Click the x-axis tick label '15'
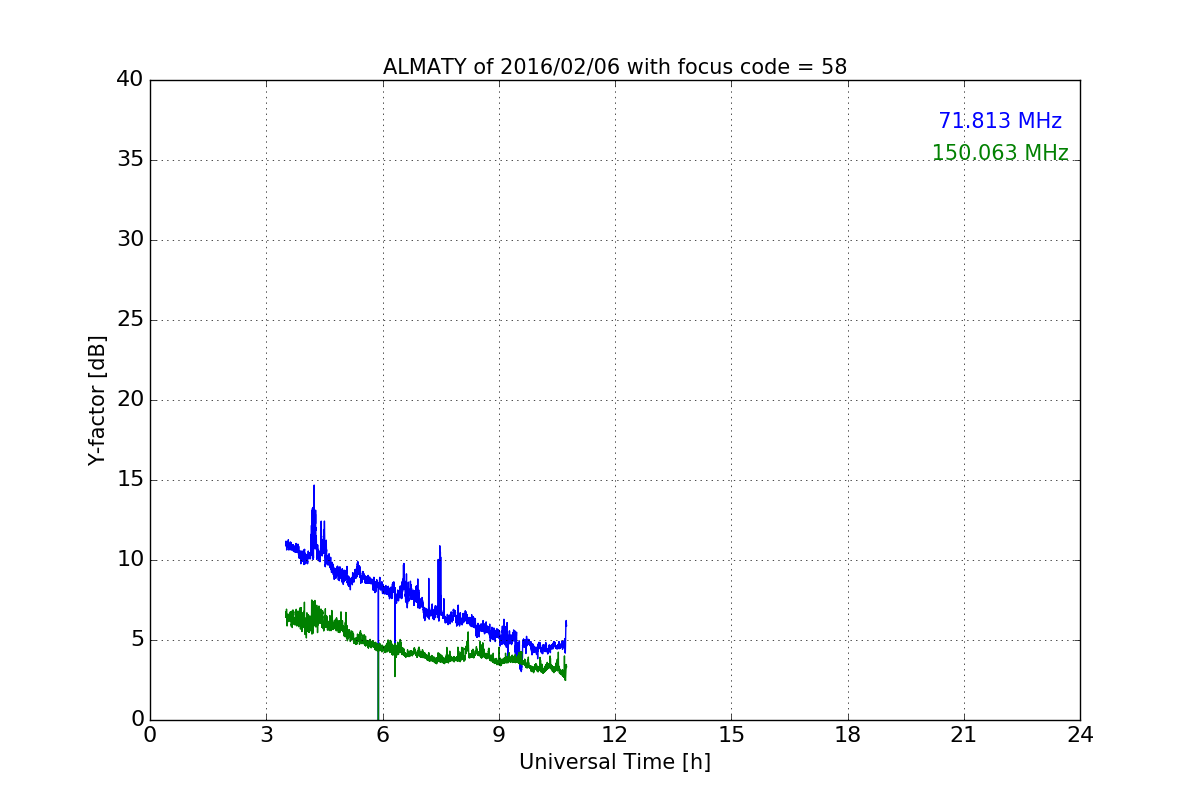The width and height of the screenshot is (1200, 800). pos(731,735)
